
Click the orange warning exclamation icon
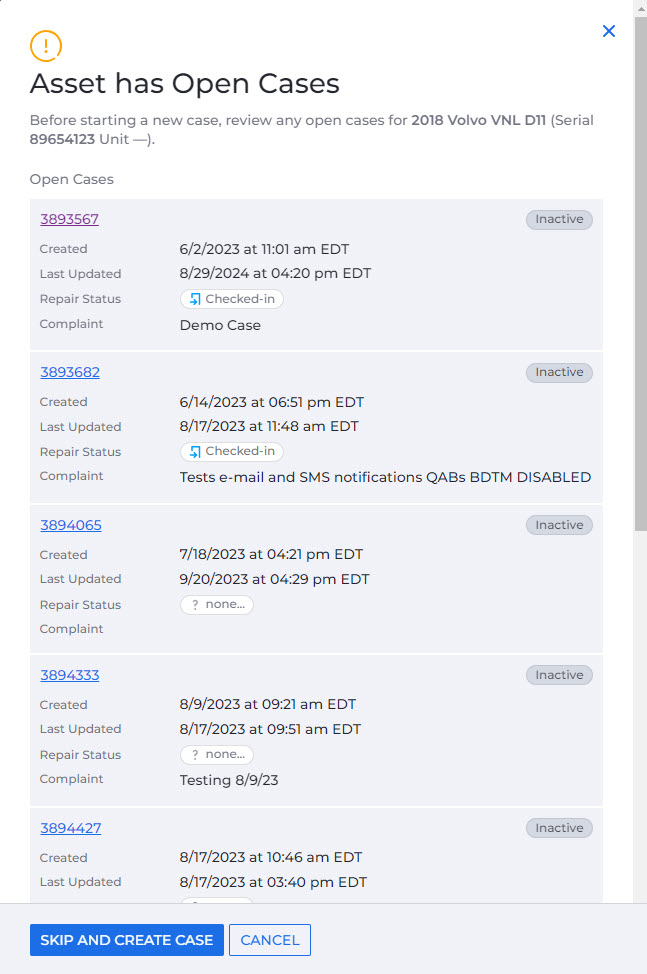coord(46,46)
